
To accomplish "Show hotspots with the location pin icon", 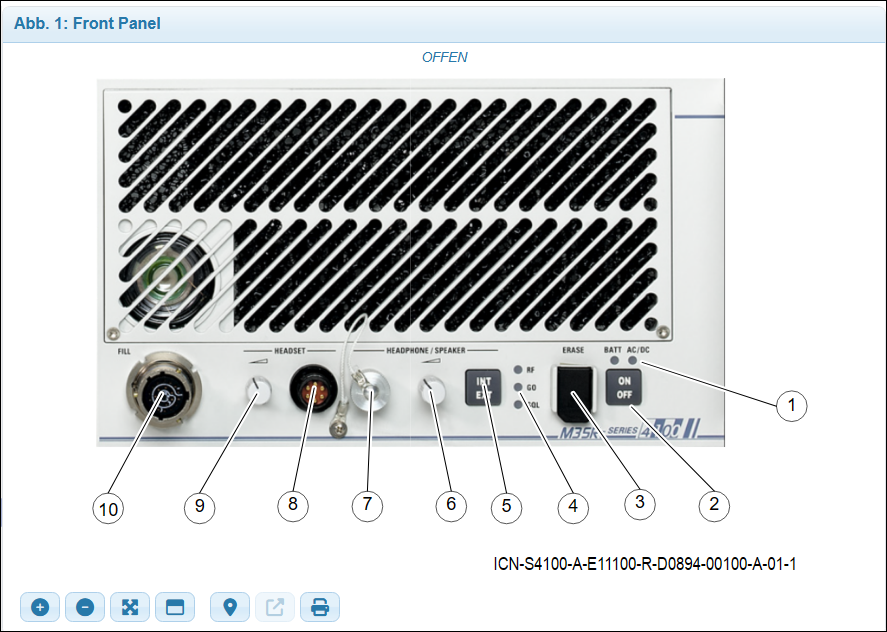I will pyautogui.click(x=230, y=607).
